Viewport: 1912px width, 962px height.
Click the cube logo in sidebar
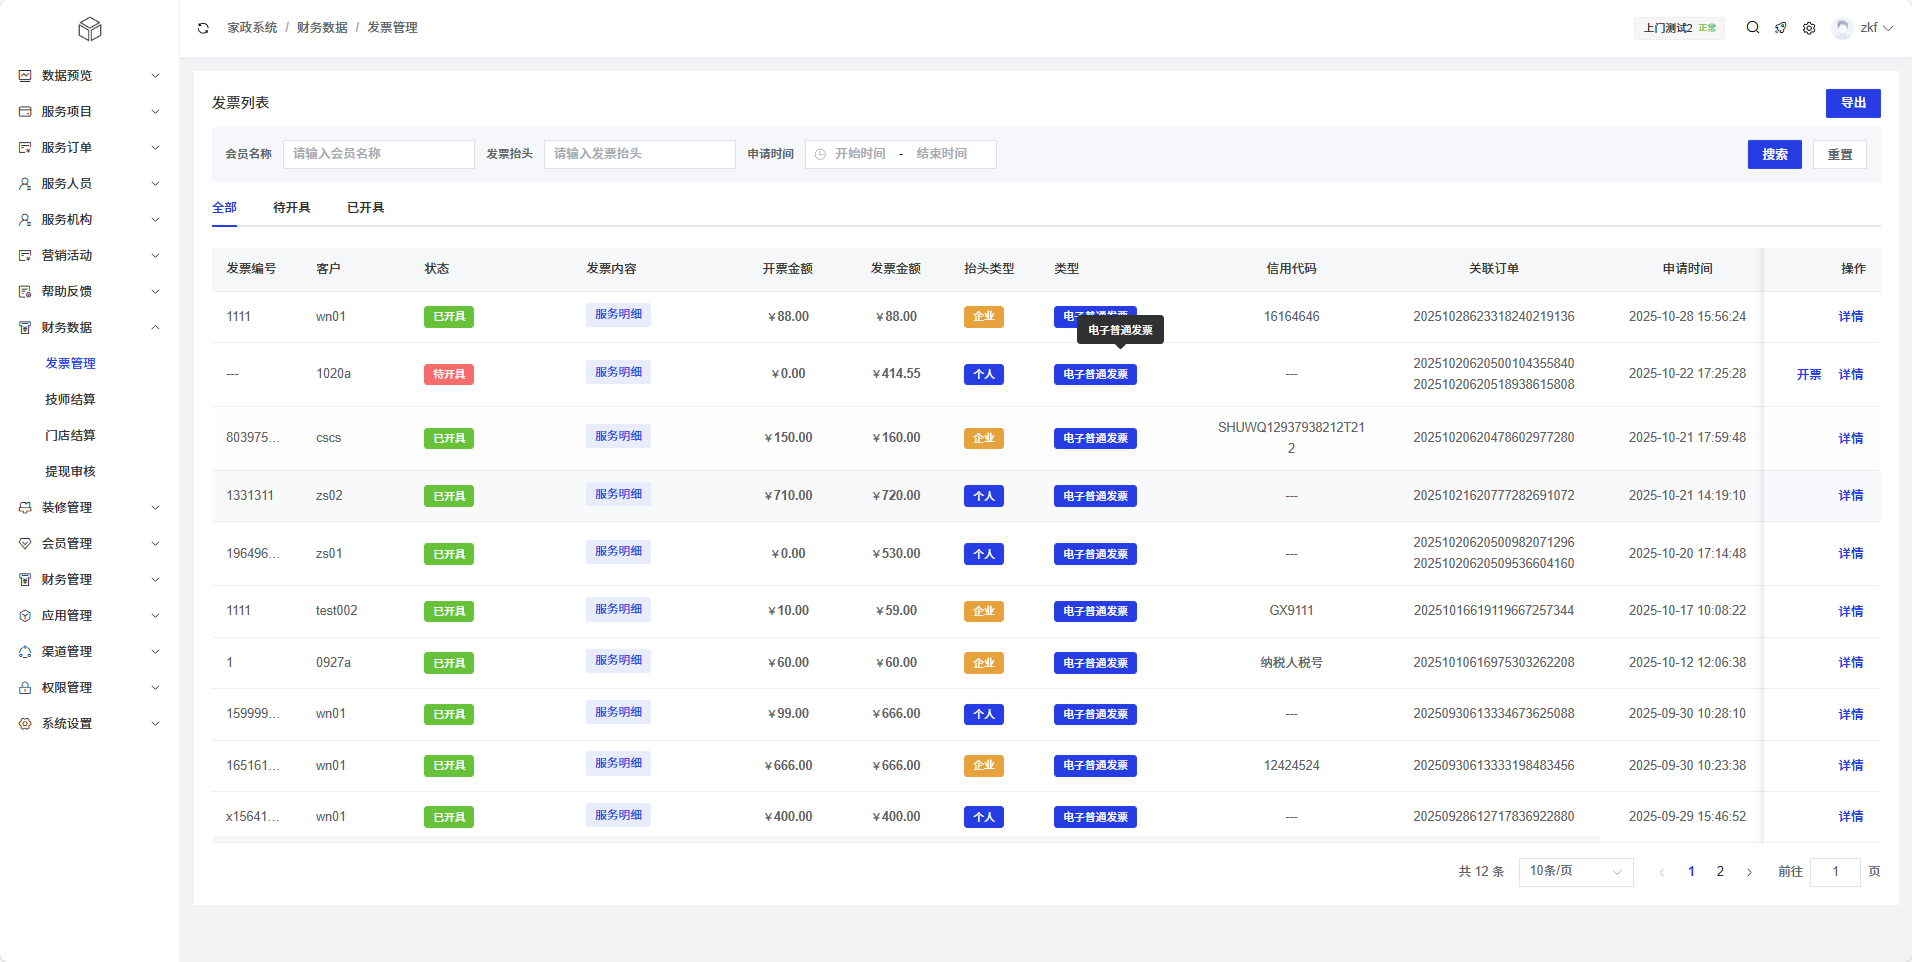click(x=90, y=29)
